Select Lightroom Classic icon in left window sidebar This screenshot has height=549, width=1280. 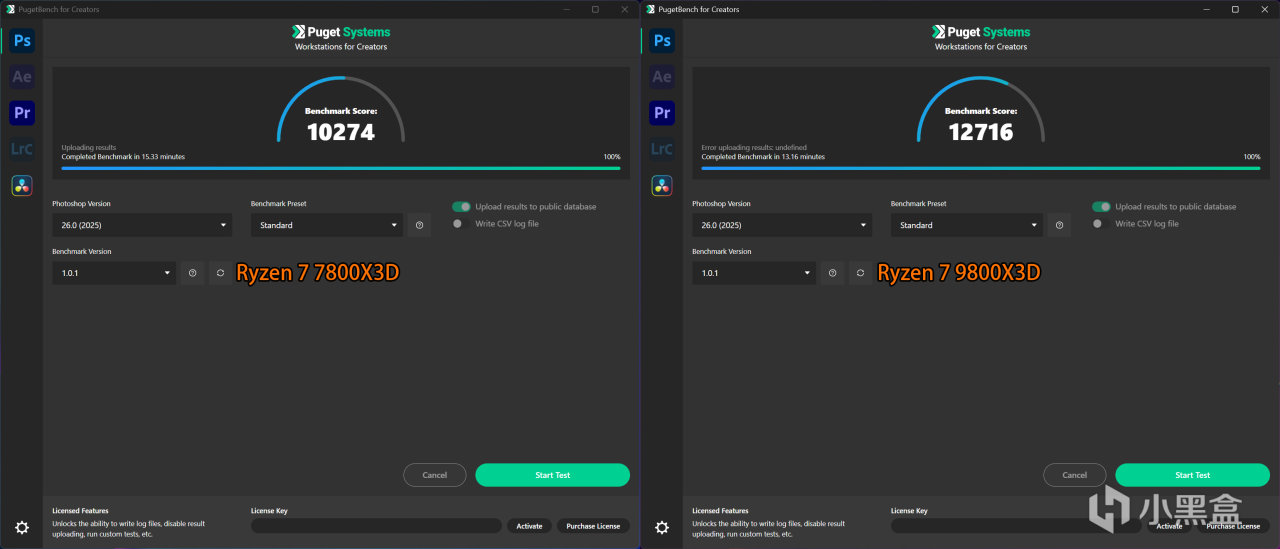(x=22, y=149)
